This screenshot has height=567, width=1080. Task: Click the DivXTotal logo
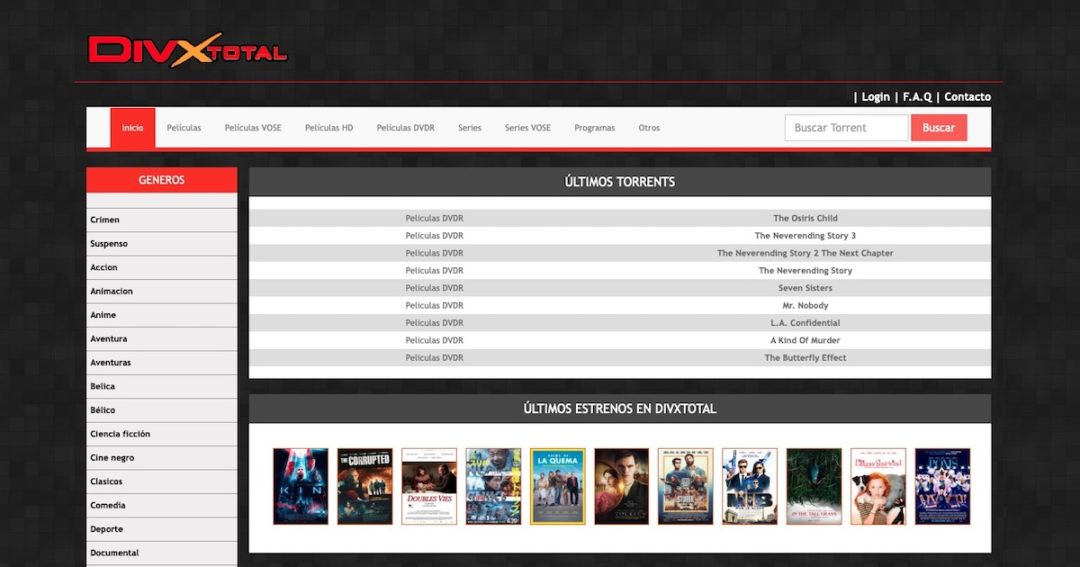187,50
